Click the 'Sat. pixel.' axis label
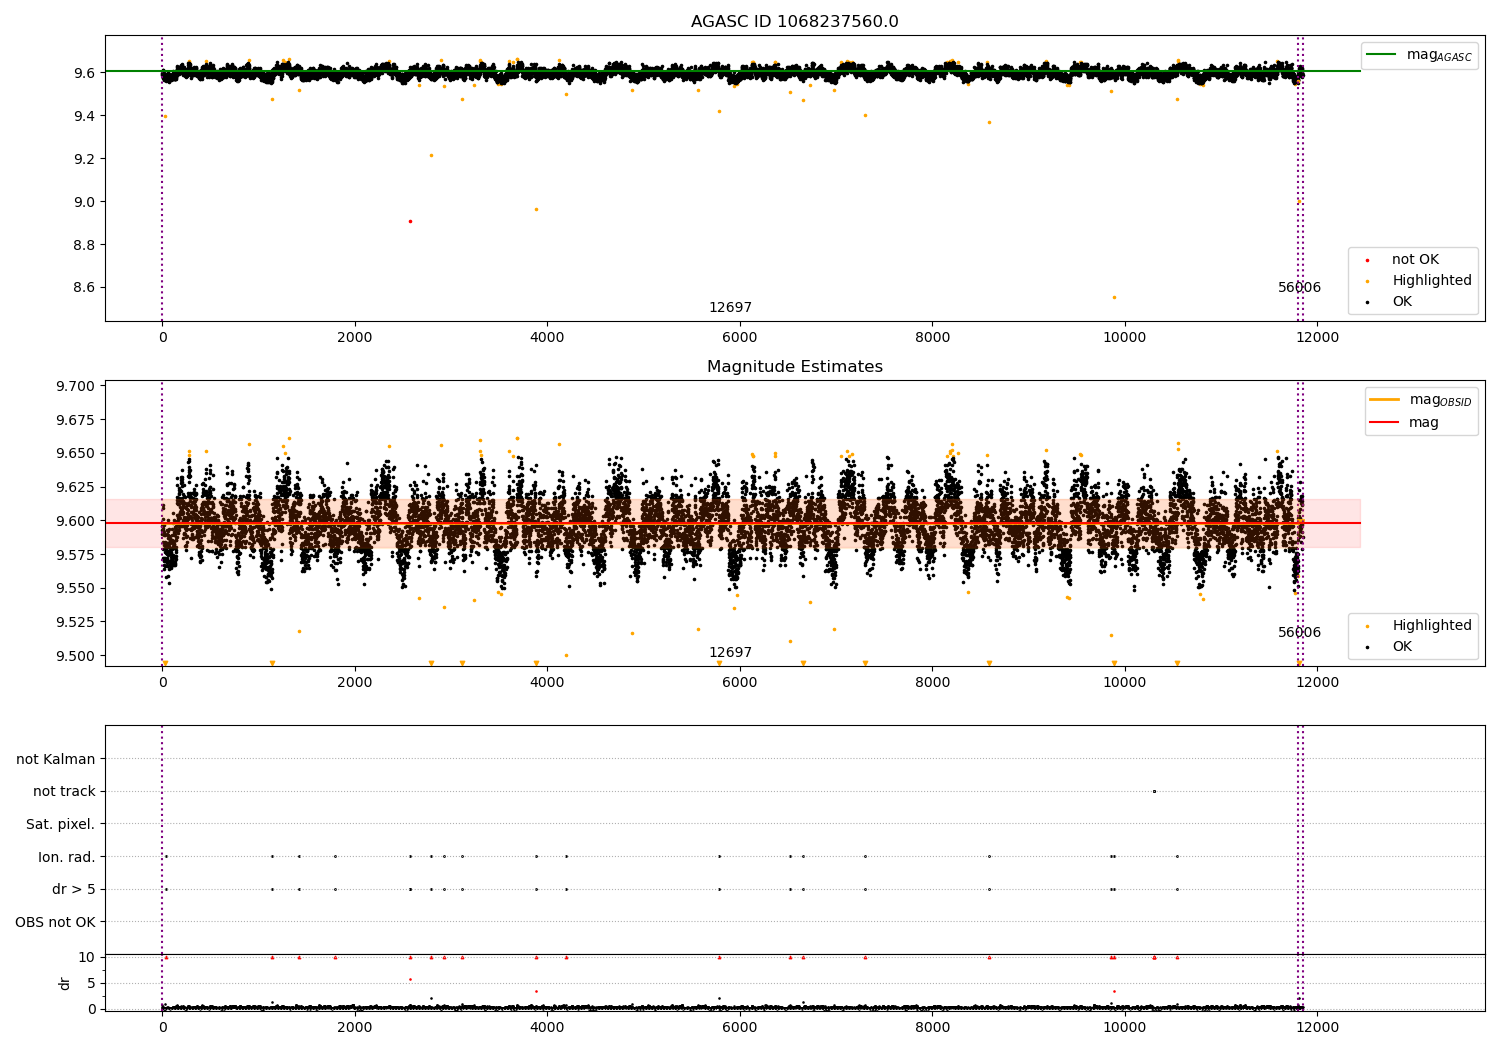Viewport: 1500px width, 1050px height. coord(60,824)
